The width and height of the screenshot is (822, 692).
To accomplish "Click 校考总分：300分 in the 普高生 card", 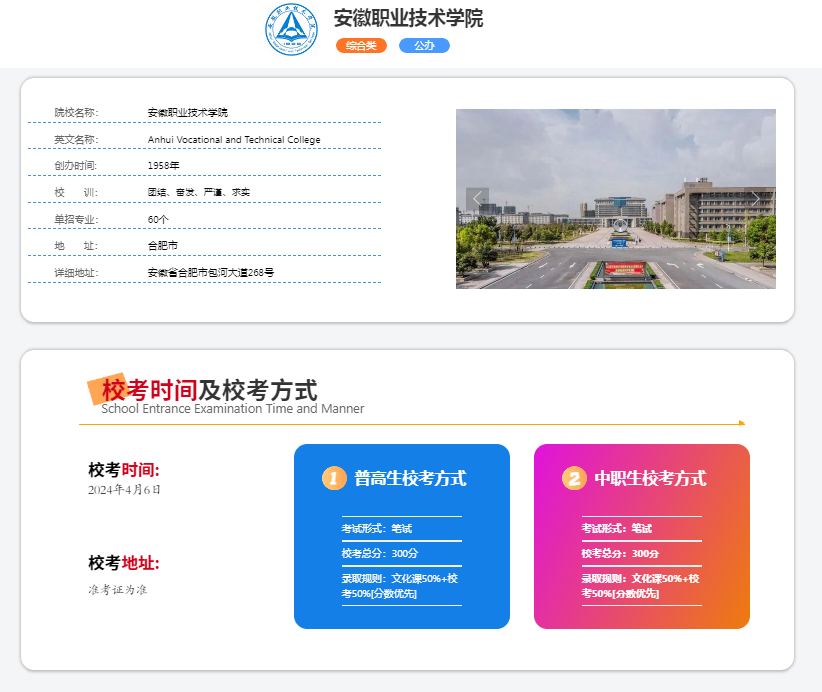I will click(x=380, y=553).
